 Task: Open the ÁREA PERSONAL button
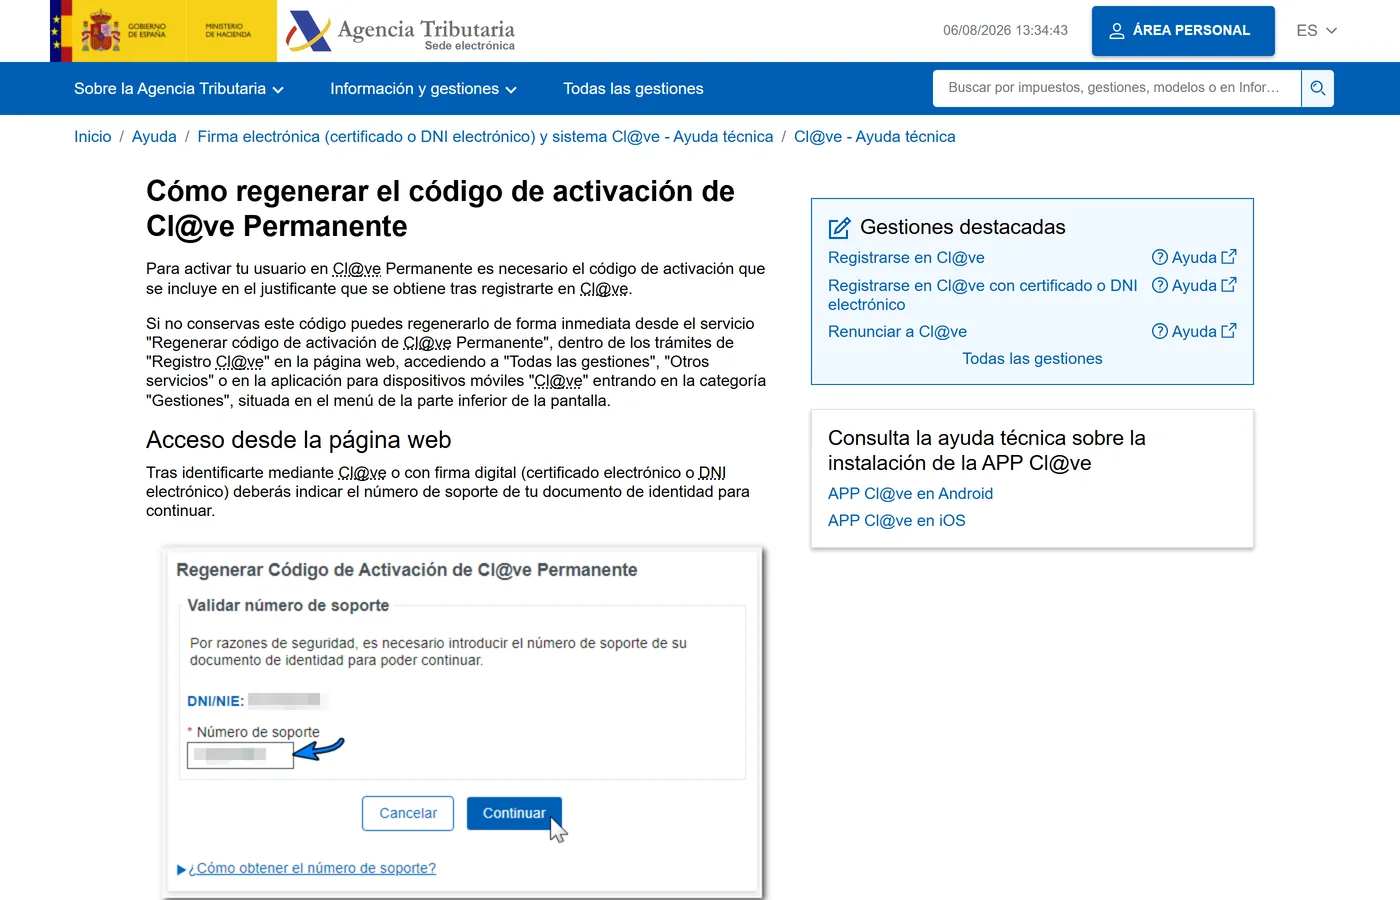click(1183, 31)
